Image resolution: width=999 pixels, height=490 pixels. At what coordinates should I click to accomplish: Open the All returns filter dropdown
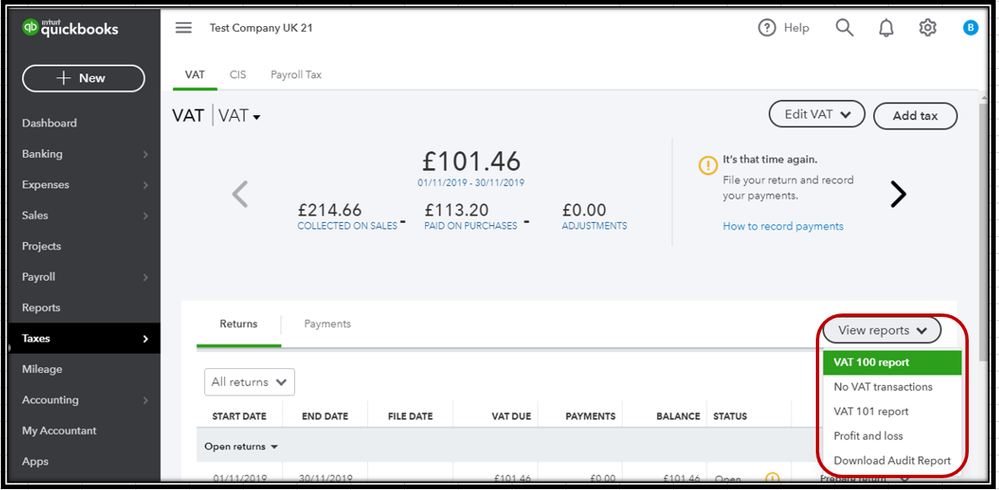[x=250, y=382]
